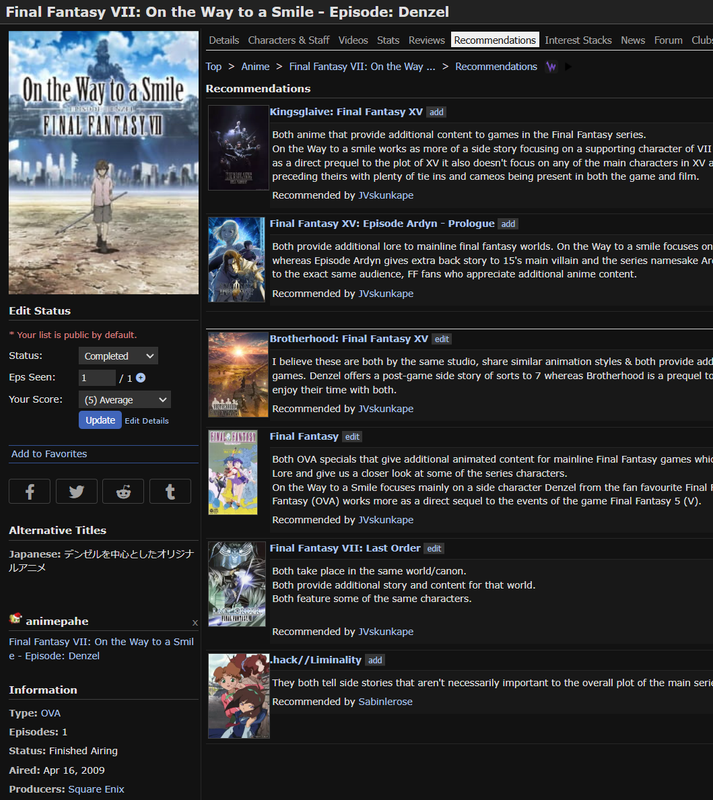Viewport: 713px width, 800px height.
Task: Click the animepahe heading
Action: pos(57,621)
